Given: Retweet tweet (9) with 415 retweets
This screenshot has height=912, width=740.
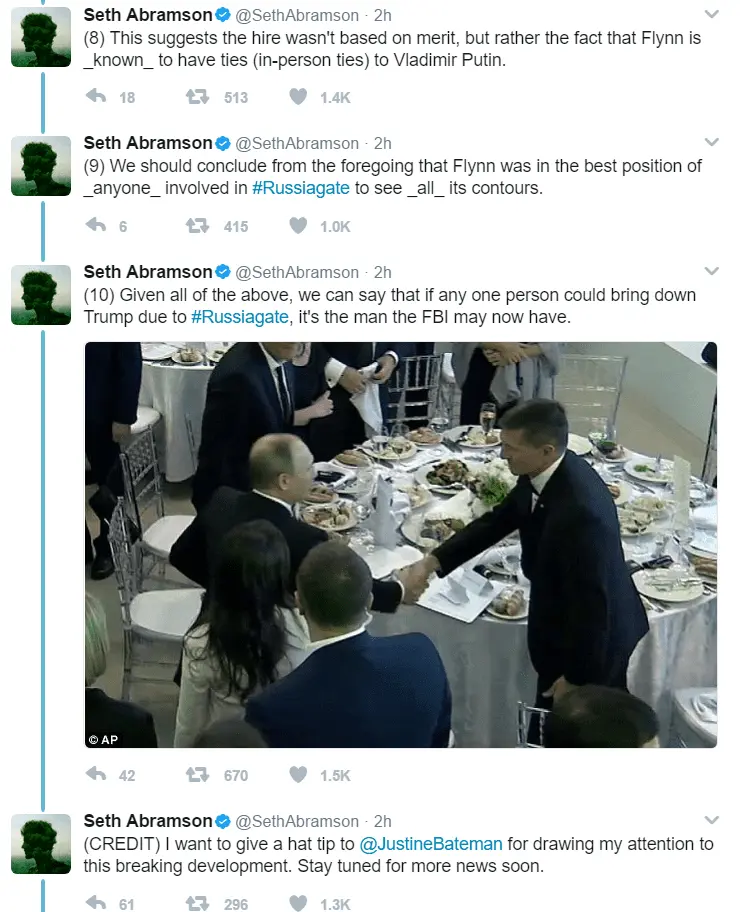Looking at the screenshot, I should [198, 226].
